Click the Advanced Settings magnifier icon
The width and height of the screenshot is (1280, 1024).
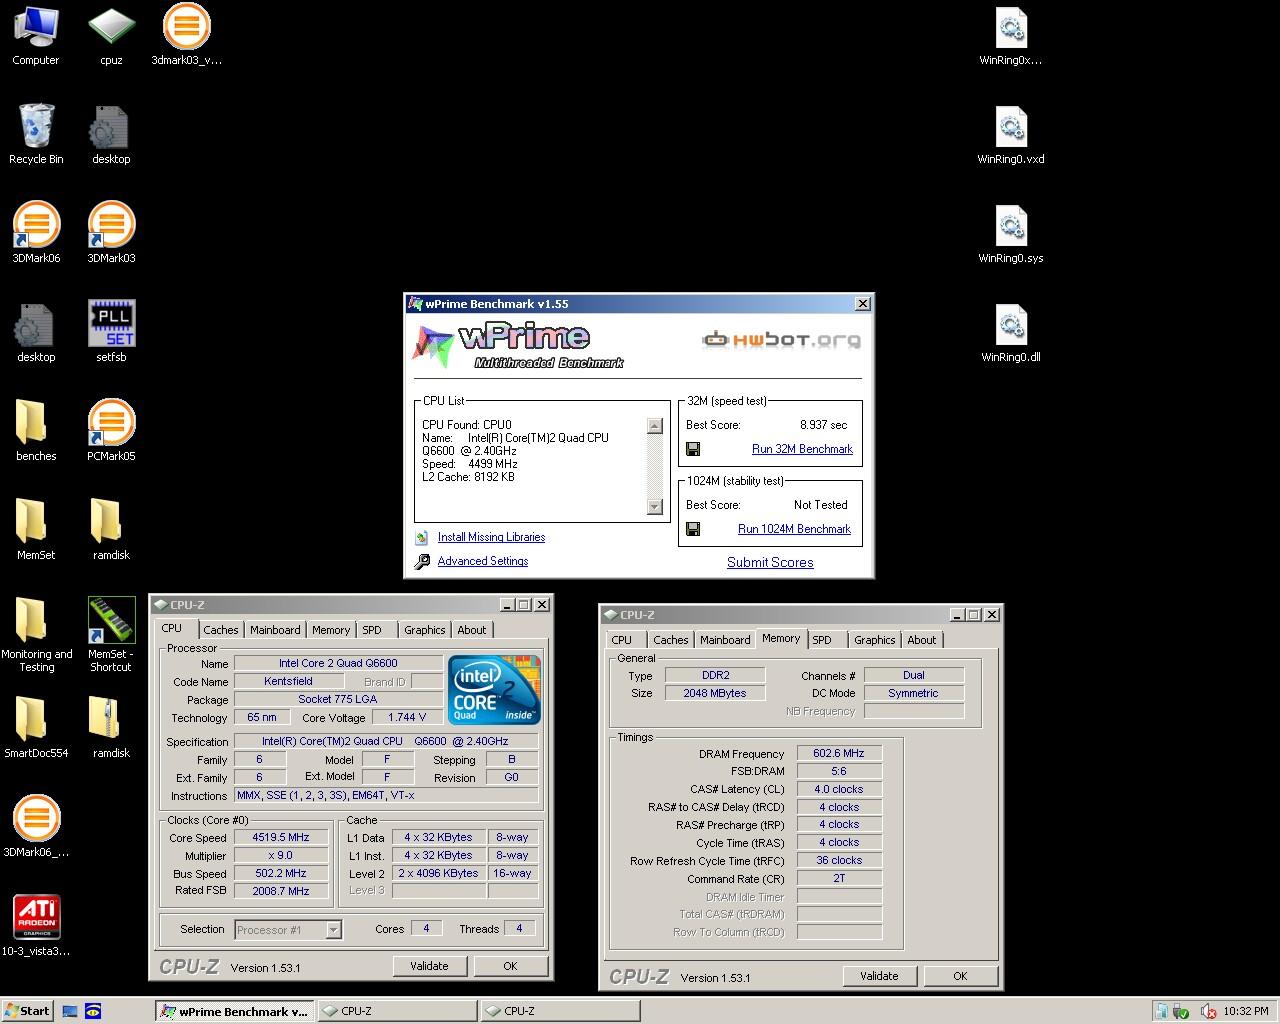(x=422, y=561)
